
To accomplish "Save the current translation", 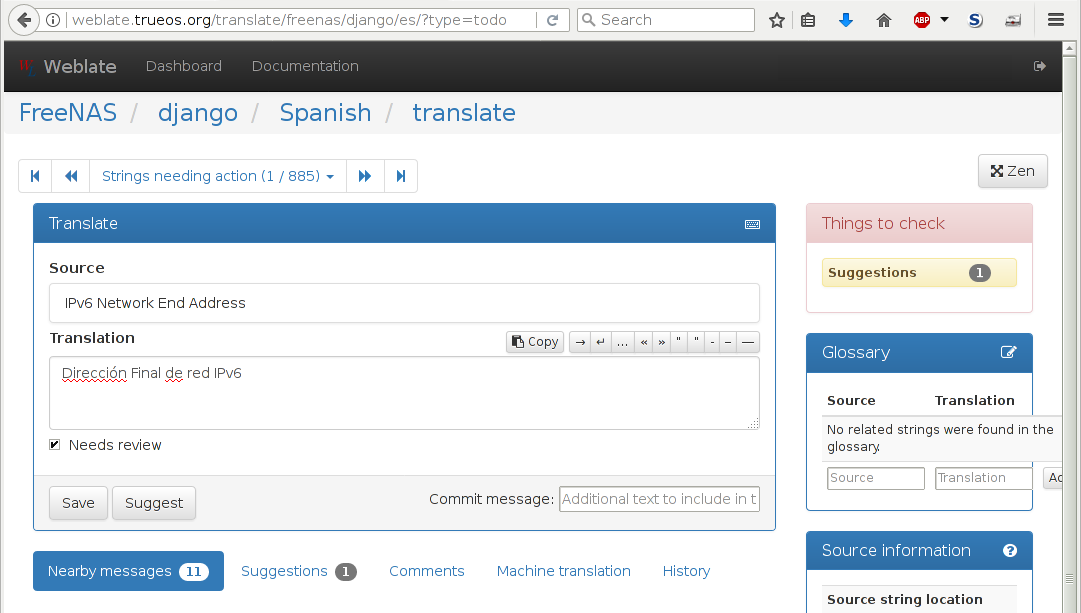I will click(78, 502).
